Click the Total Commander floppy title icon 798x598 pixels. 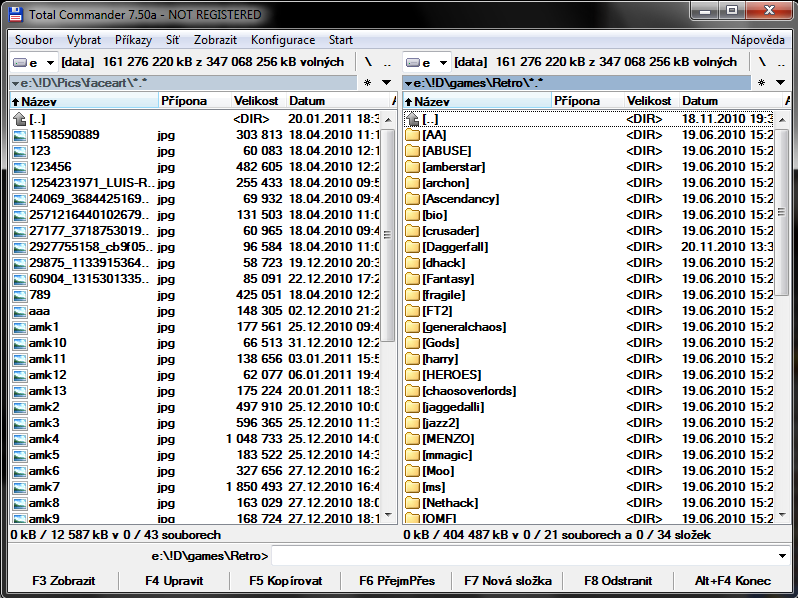pyautogui.click(x=16, y=14)
